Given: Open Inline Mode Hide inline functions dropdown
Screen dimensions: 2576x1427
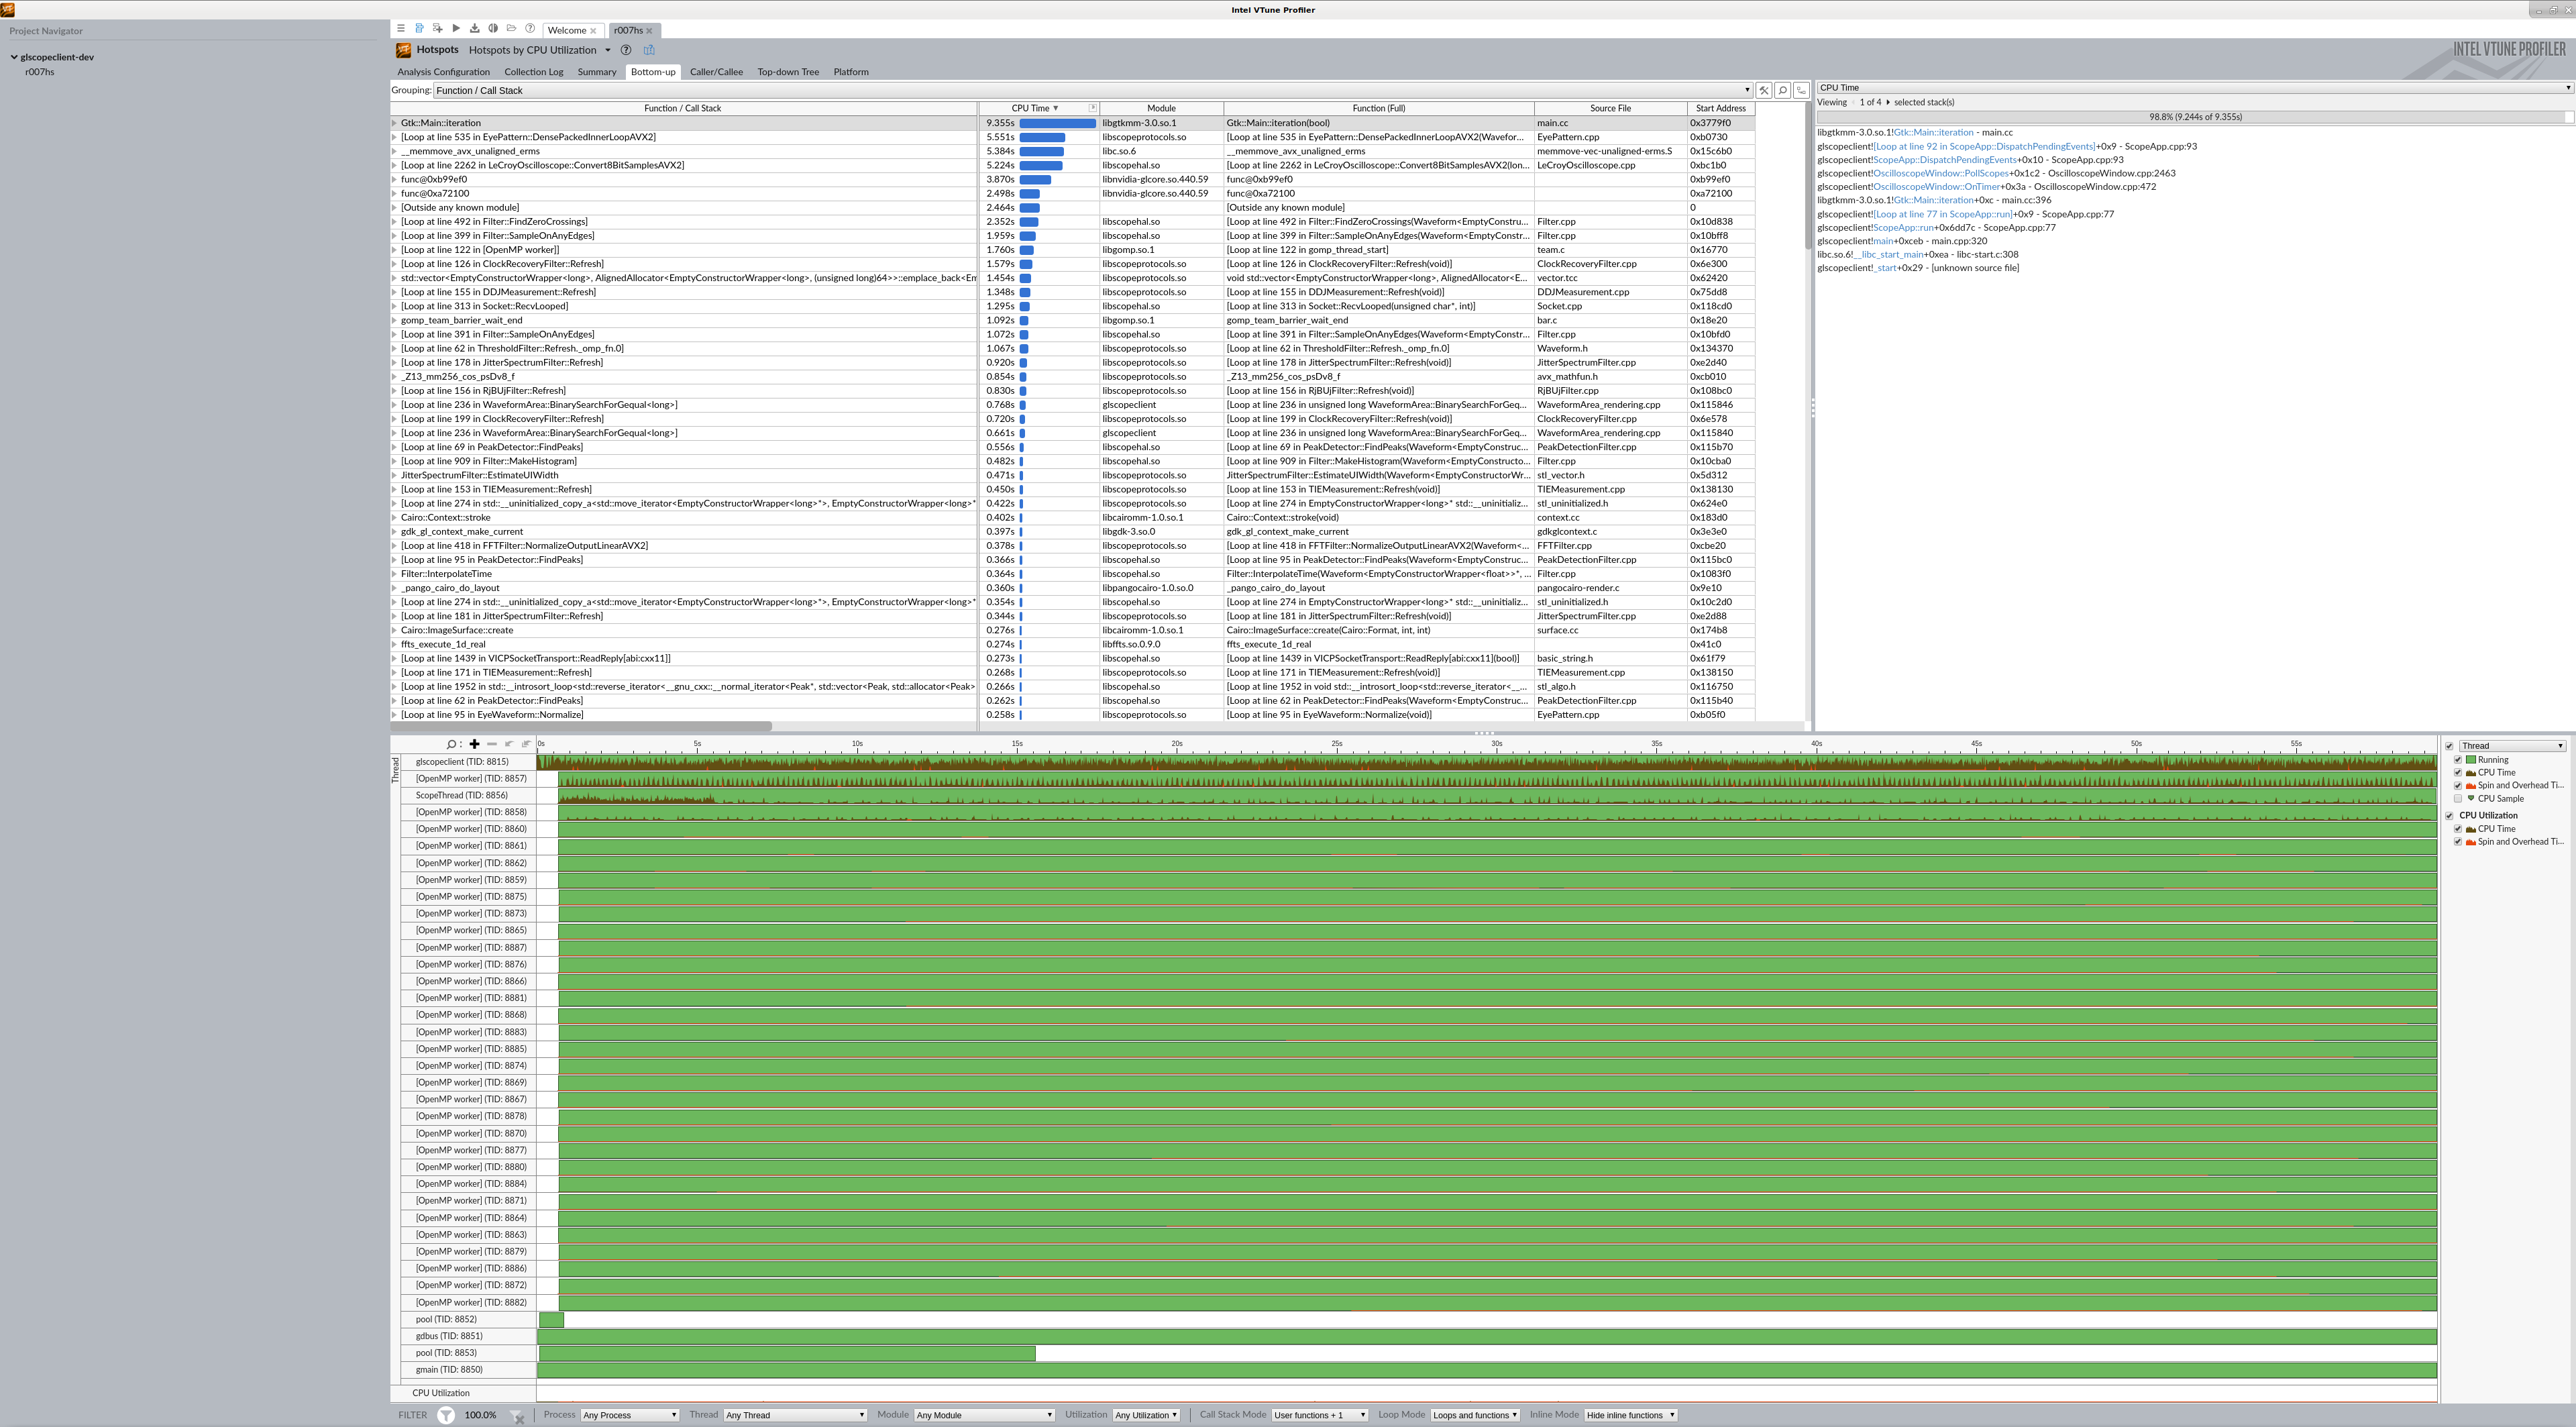Looking at the screenshot, I should (1630, 1415).
